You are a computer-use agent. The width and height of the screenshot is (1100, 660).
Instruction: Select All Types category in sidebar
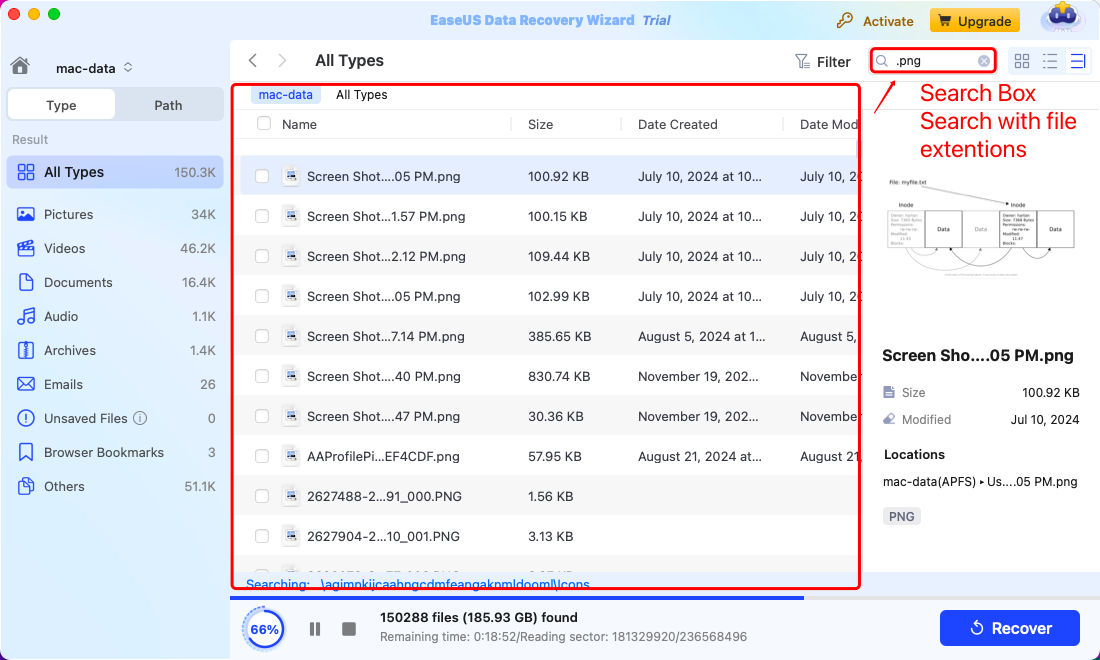(115, 172)
